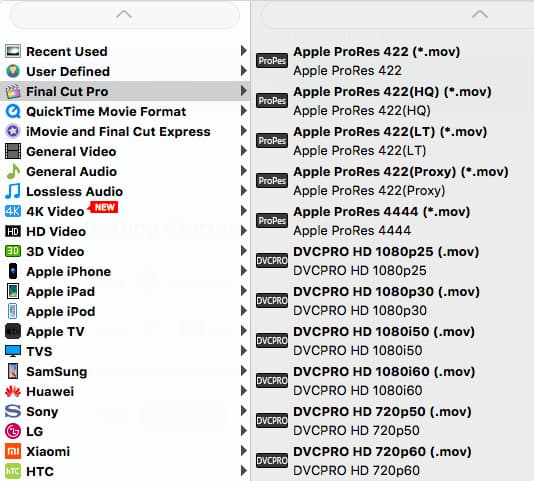Click the 4K Video icon
The width and height of the screenshot is (534, 481).
point(13,211)
